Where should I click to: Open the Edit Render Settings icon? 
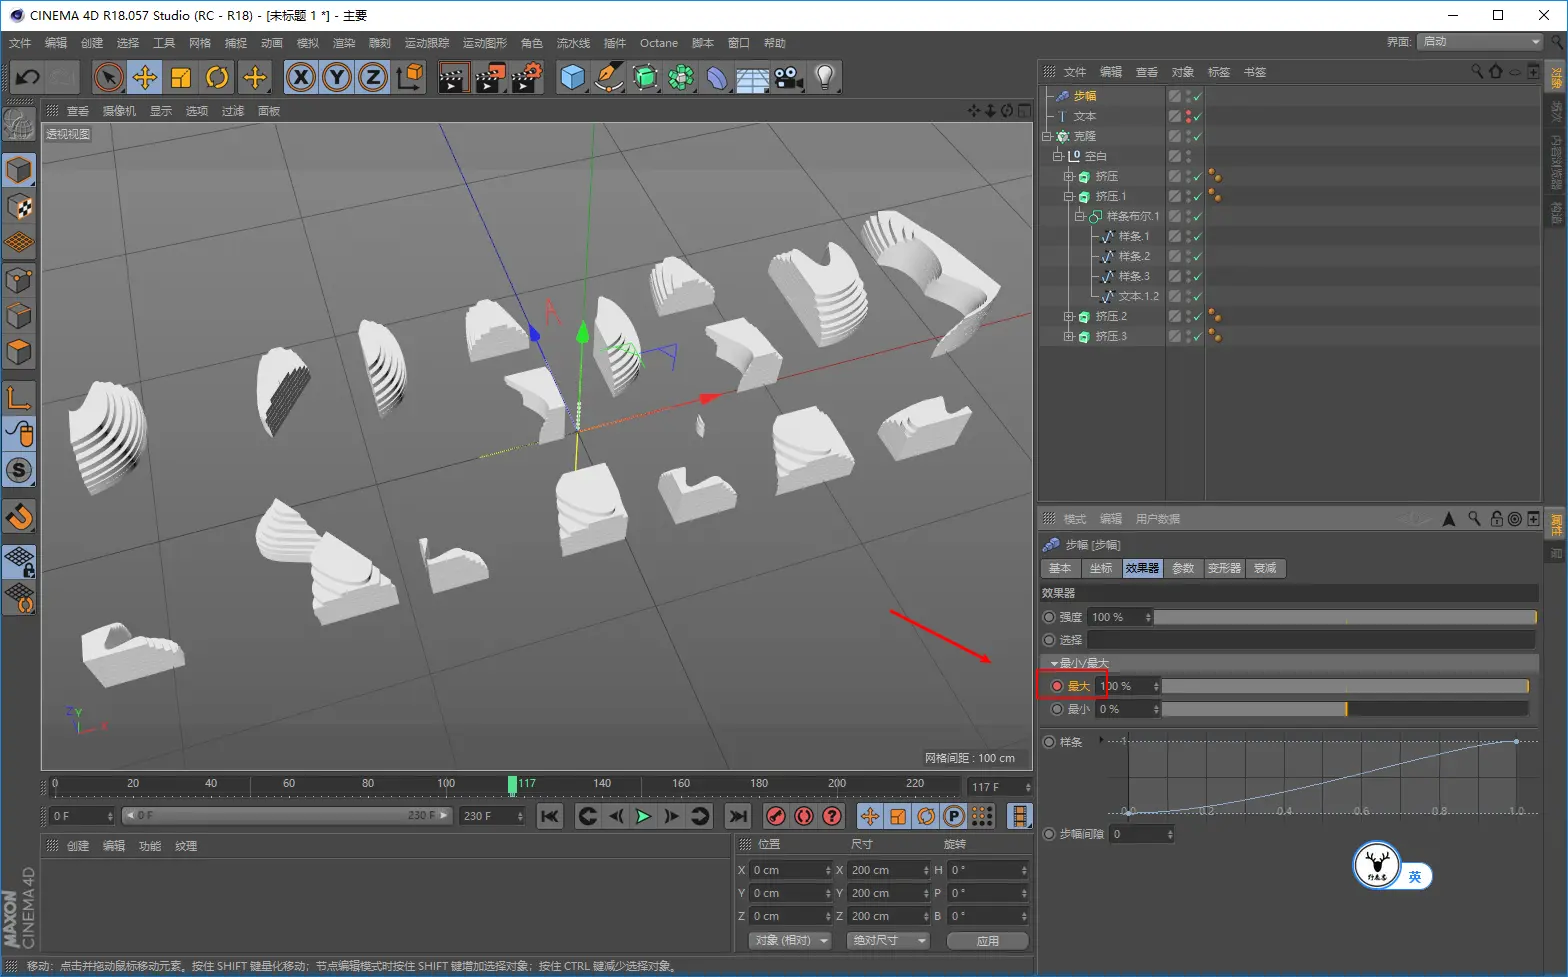pyautogui.click(x=526, y=77)
